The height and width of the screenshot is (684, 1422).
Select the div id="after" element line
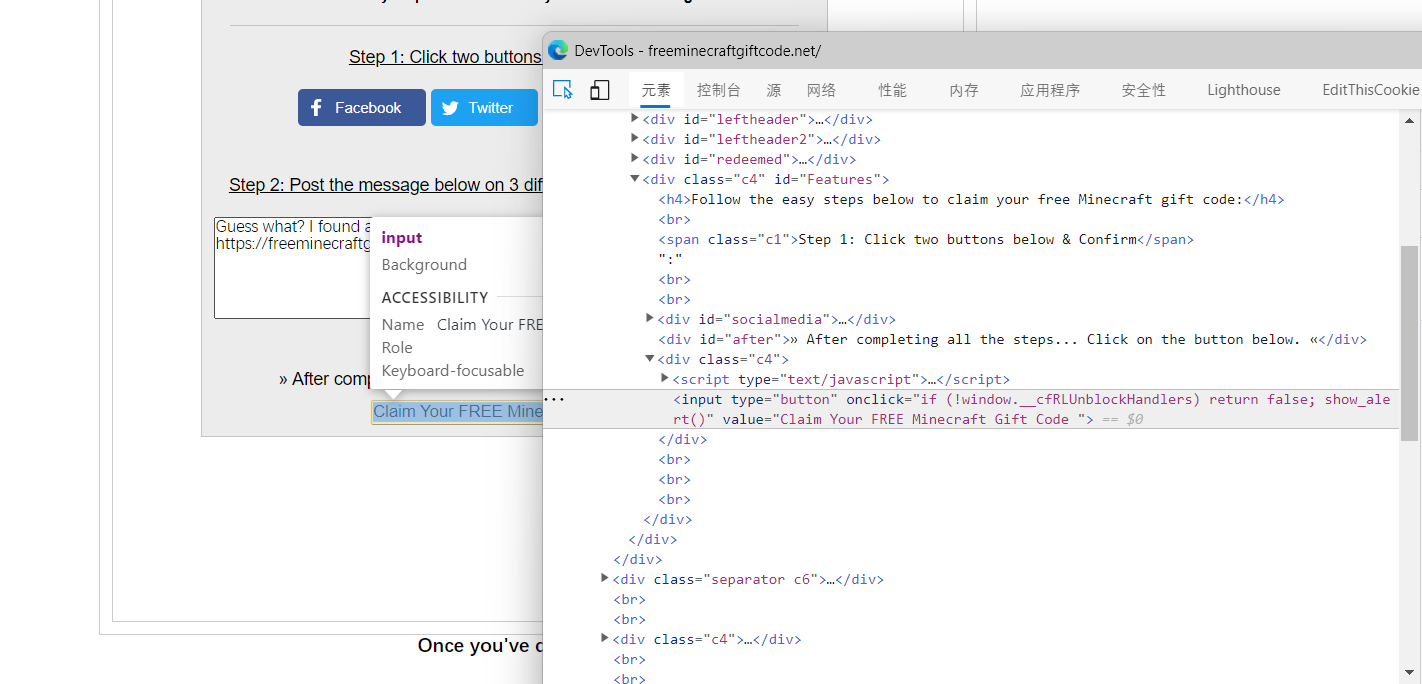[1012, 339]
